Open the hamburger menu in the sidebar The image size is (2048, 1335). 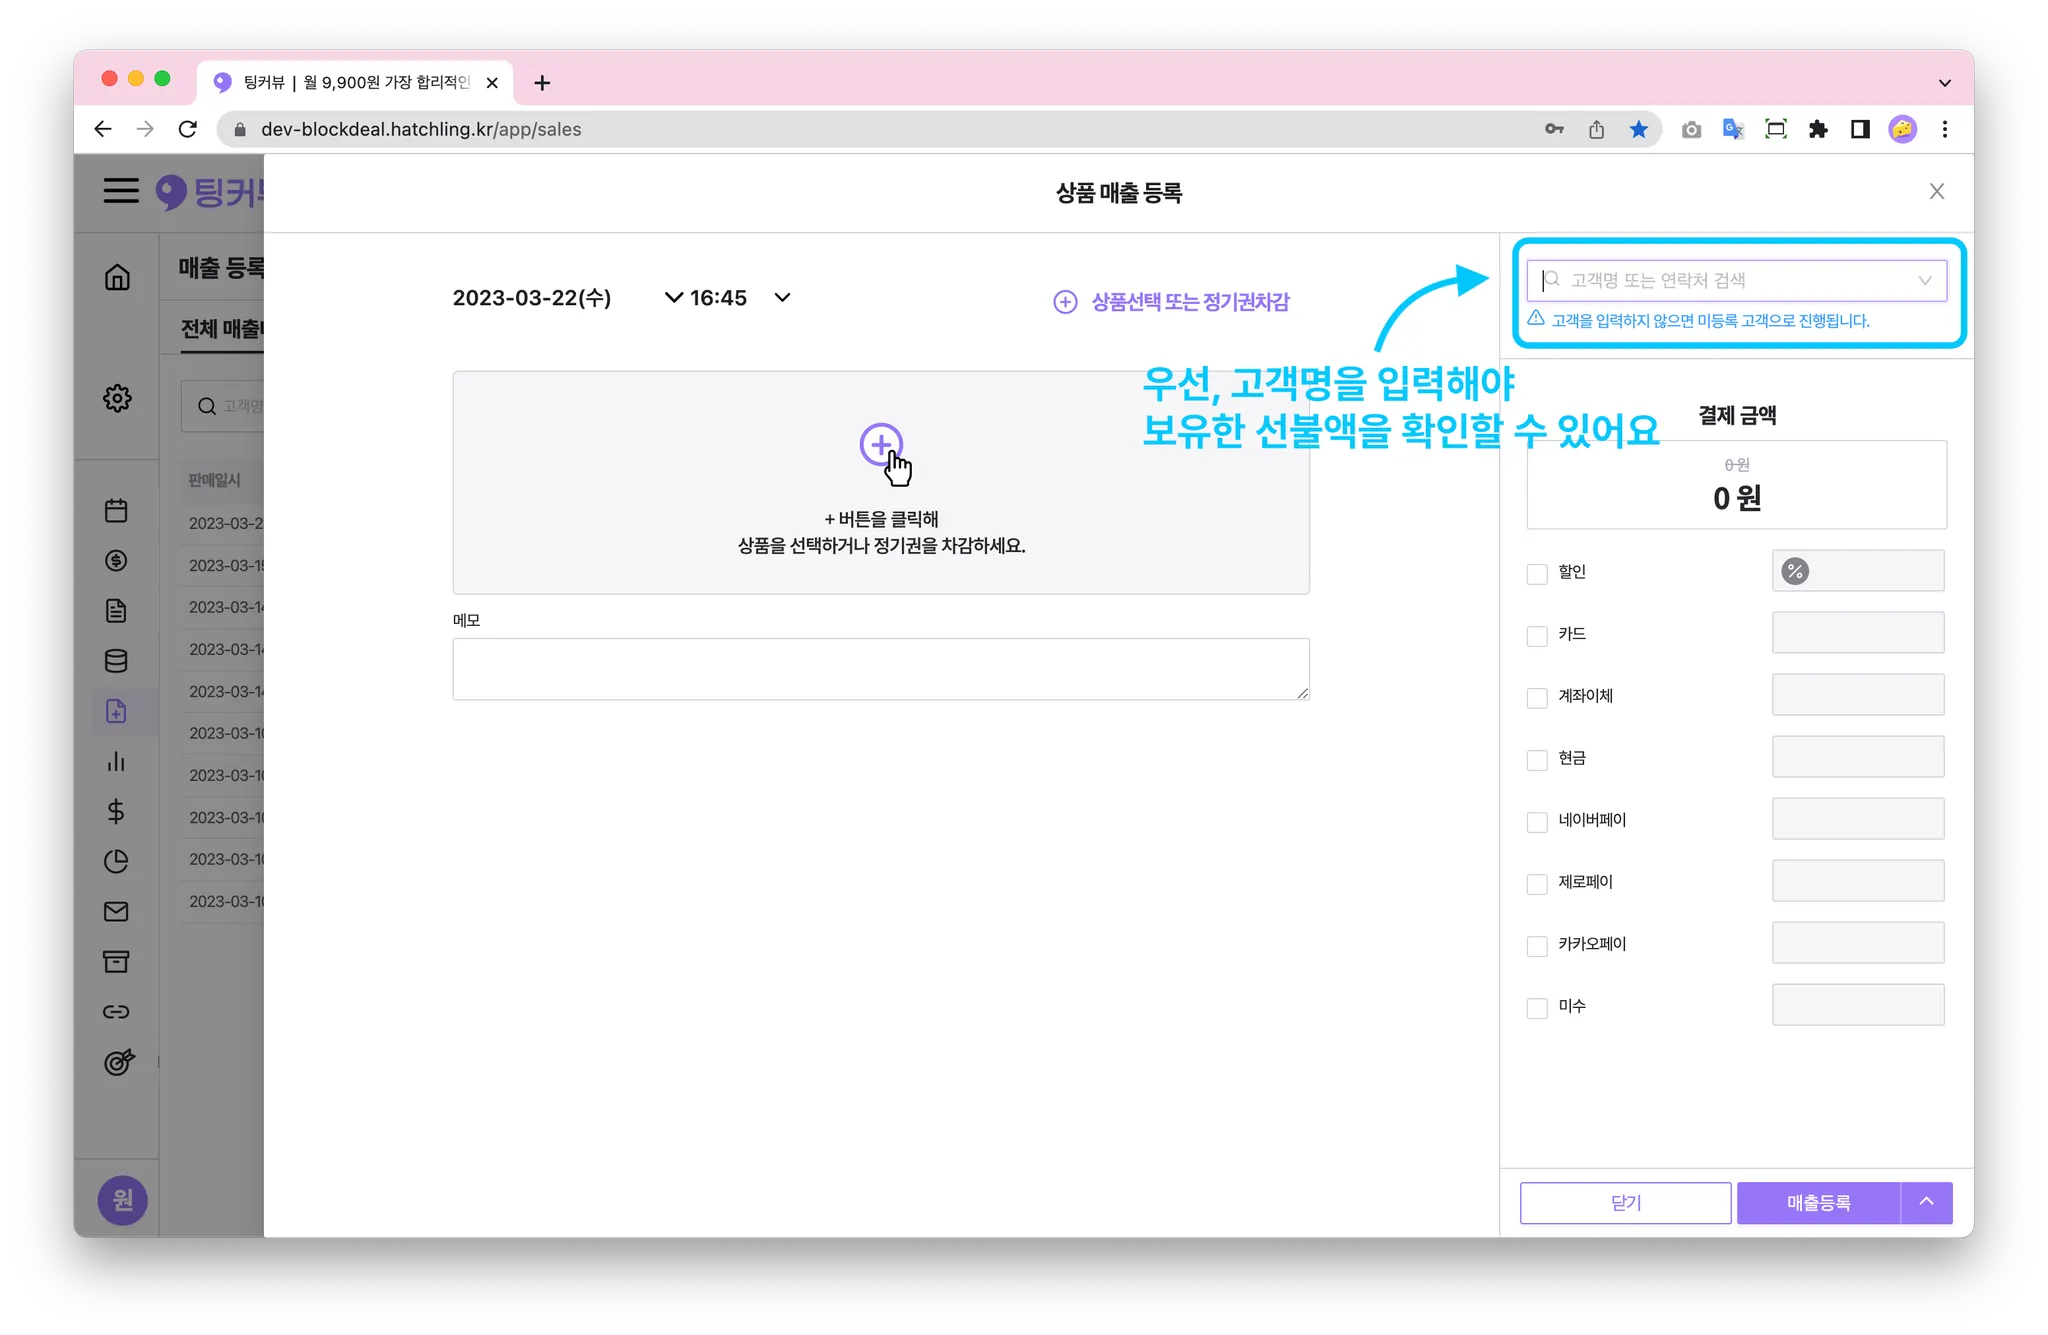(121, 190)
